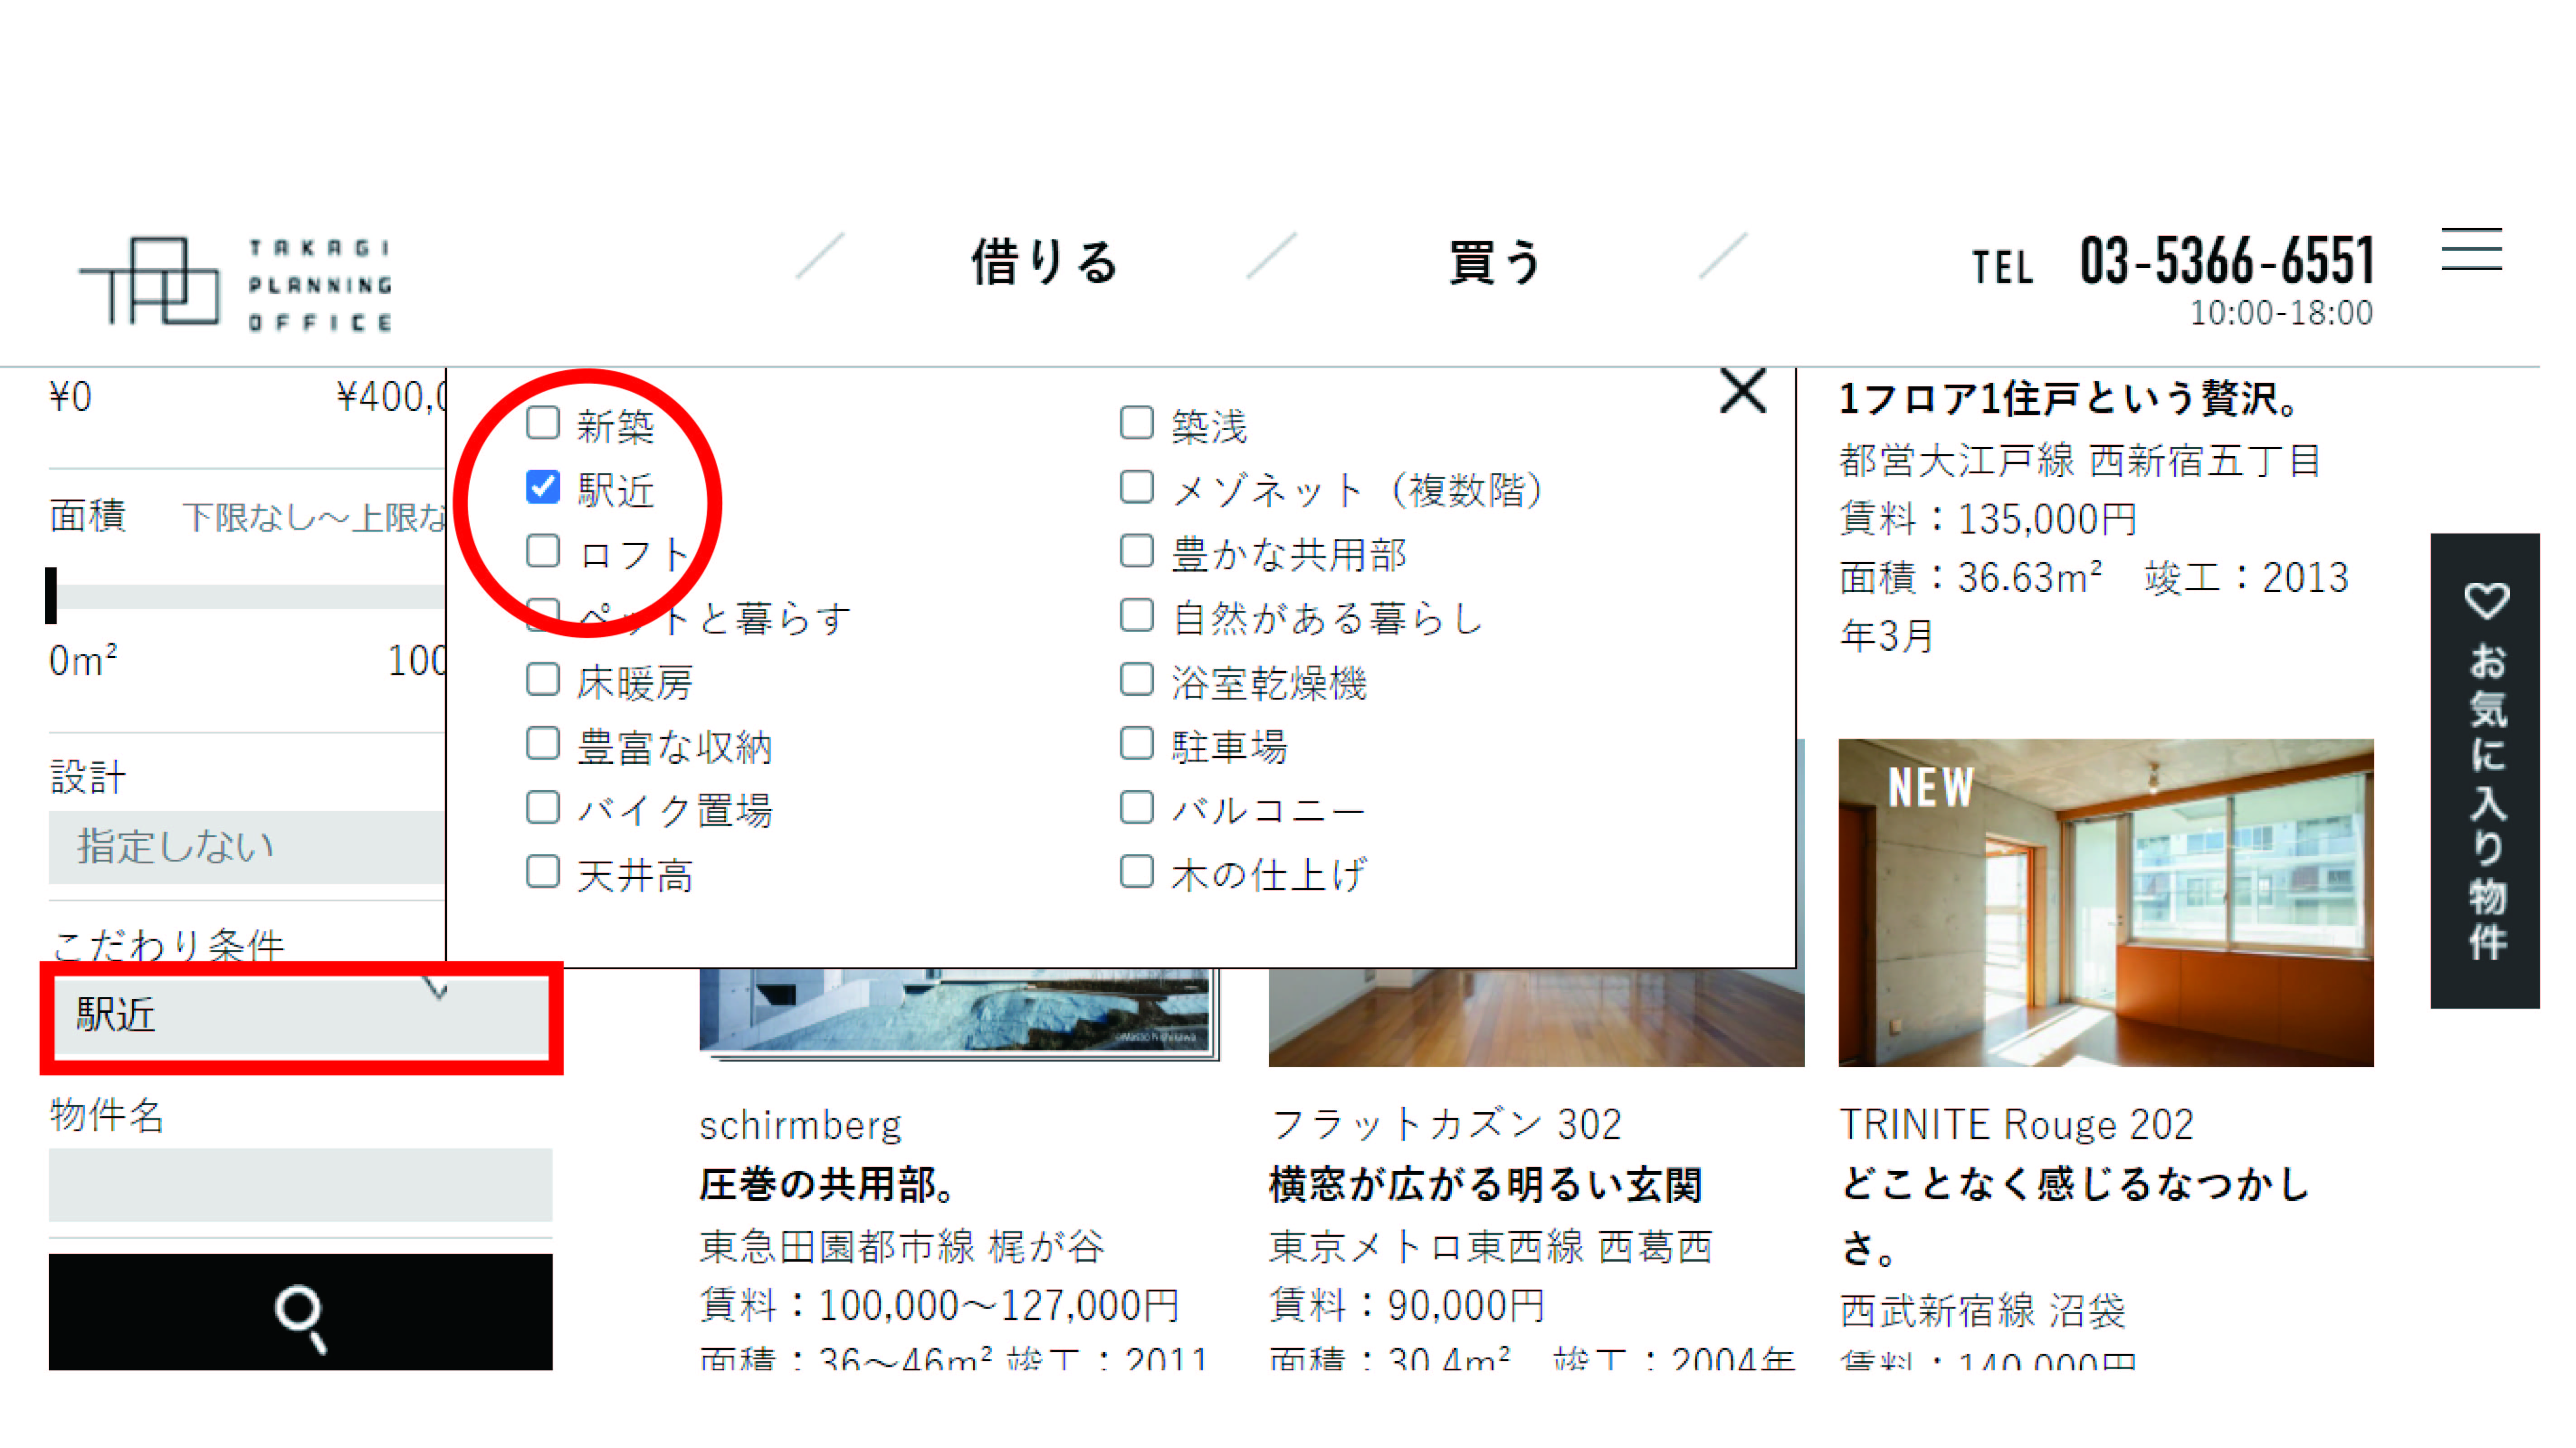The width and height of the screenshot is (2576, 1448).
Task: Check the 豊かな共用部 checkbox
Action: 1137,551
